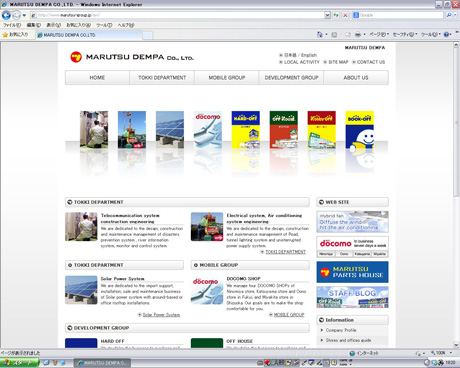
Task: Select the ABOUT US navigation tab
Action: (356, 78)
